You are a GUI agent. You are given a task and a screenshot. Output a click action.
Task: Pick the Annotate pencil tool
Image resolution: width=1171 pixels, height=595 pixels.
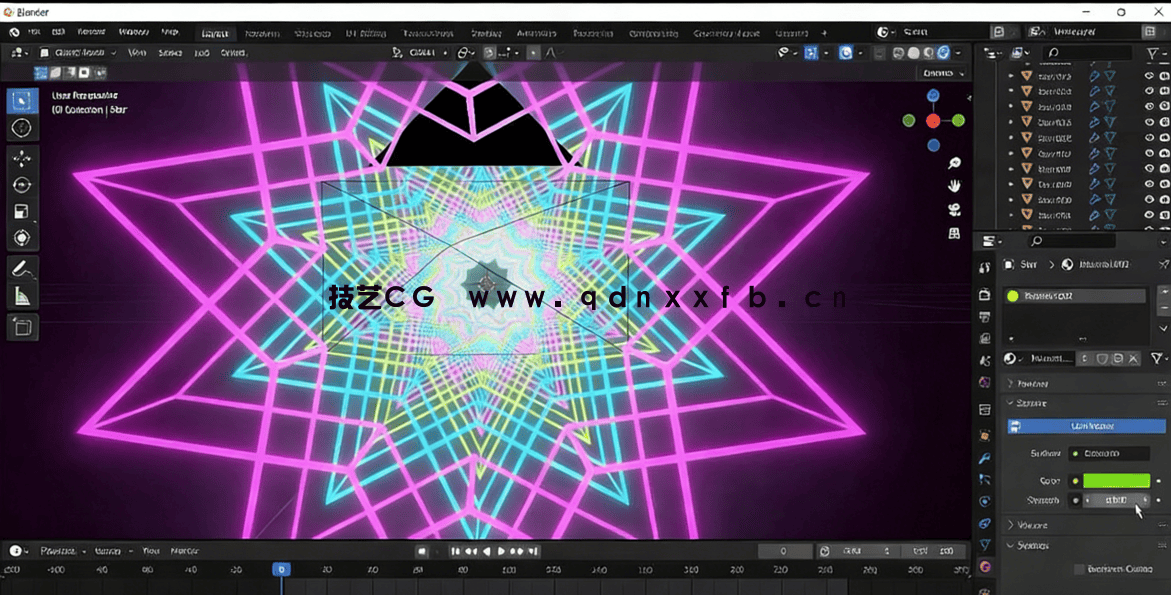(21, 268)
